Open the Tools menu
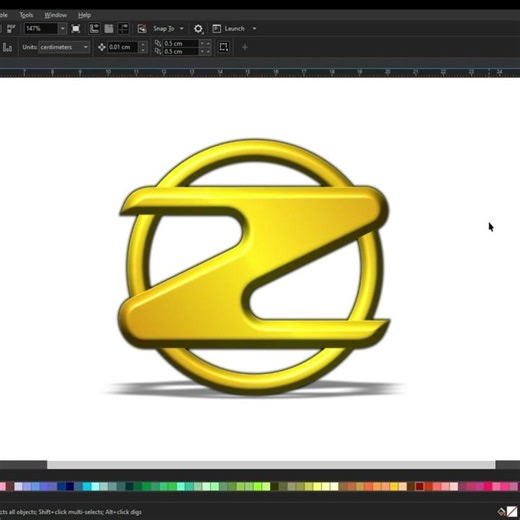Screen dimensions: 520x520 click(x=26, y=15)
